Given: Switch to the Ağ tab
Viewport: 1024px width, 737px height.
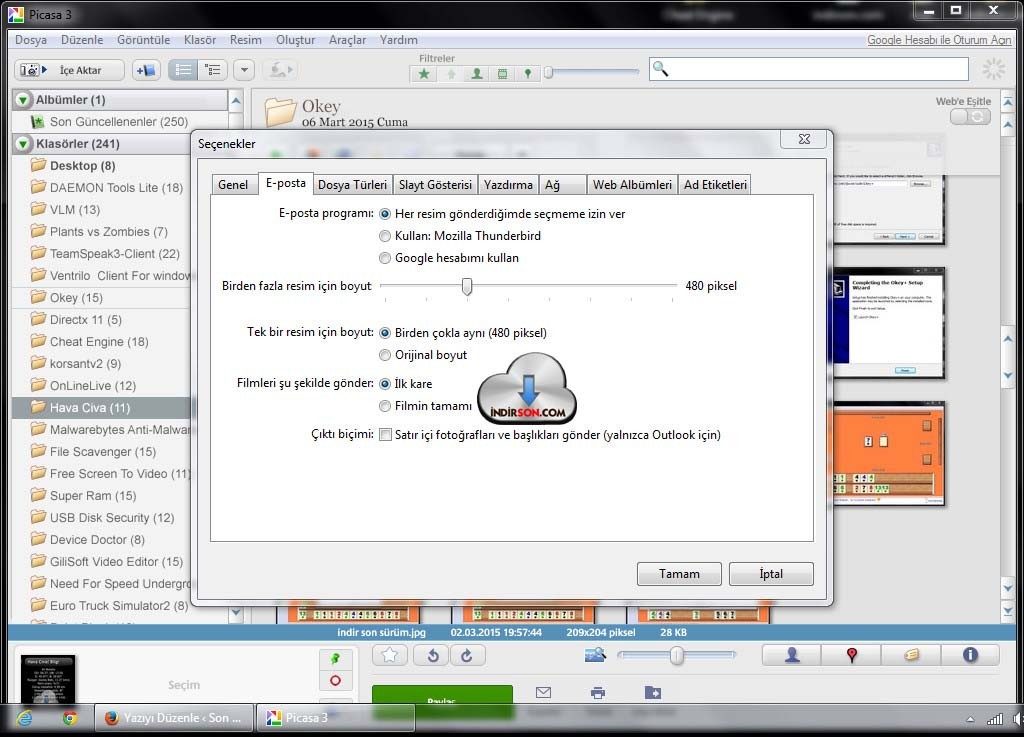Looking at the screenshot, I should coord(562,185).
